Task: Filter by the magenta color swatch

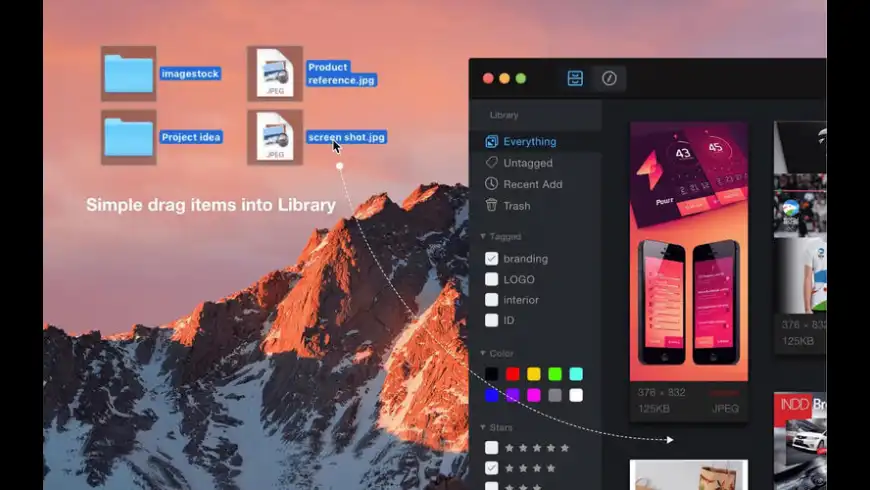Action: 534,395
